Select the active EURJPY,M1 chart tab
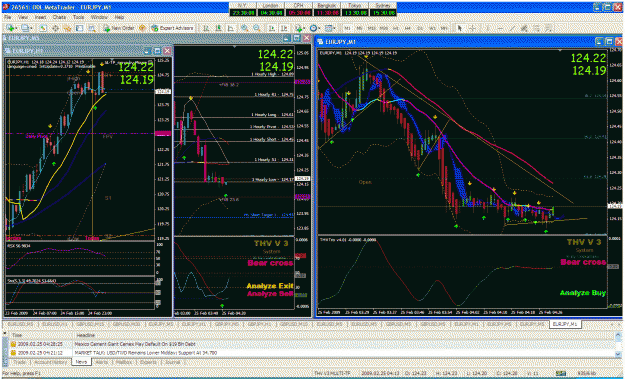 tap(565, 324)
